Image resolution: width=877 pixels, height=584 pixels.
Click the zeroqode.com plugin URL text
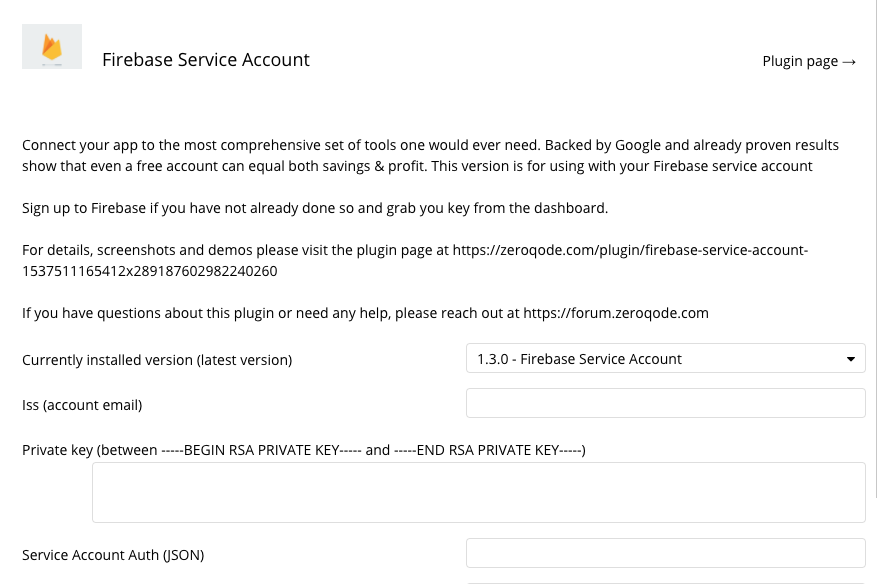[630, 250]
